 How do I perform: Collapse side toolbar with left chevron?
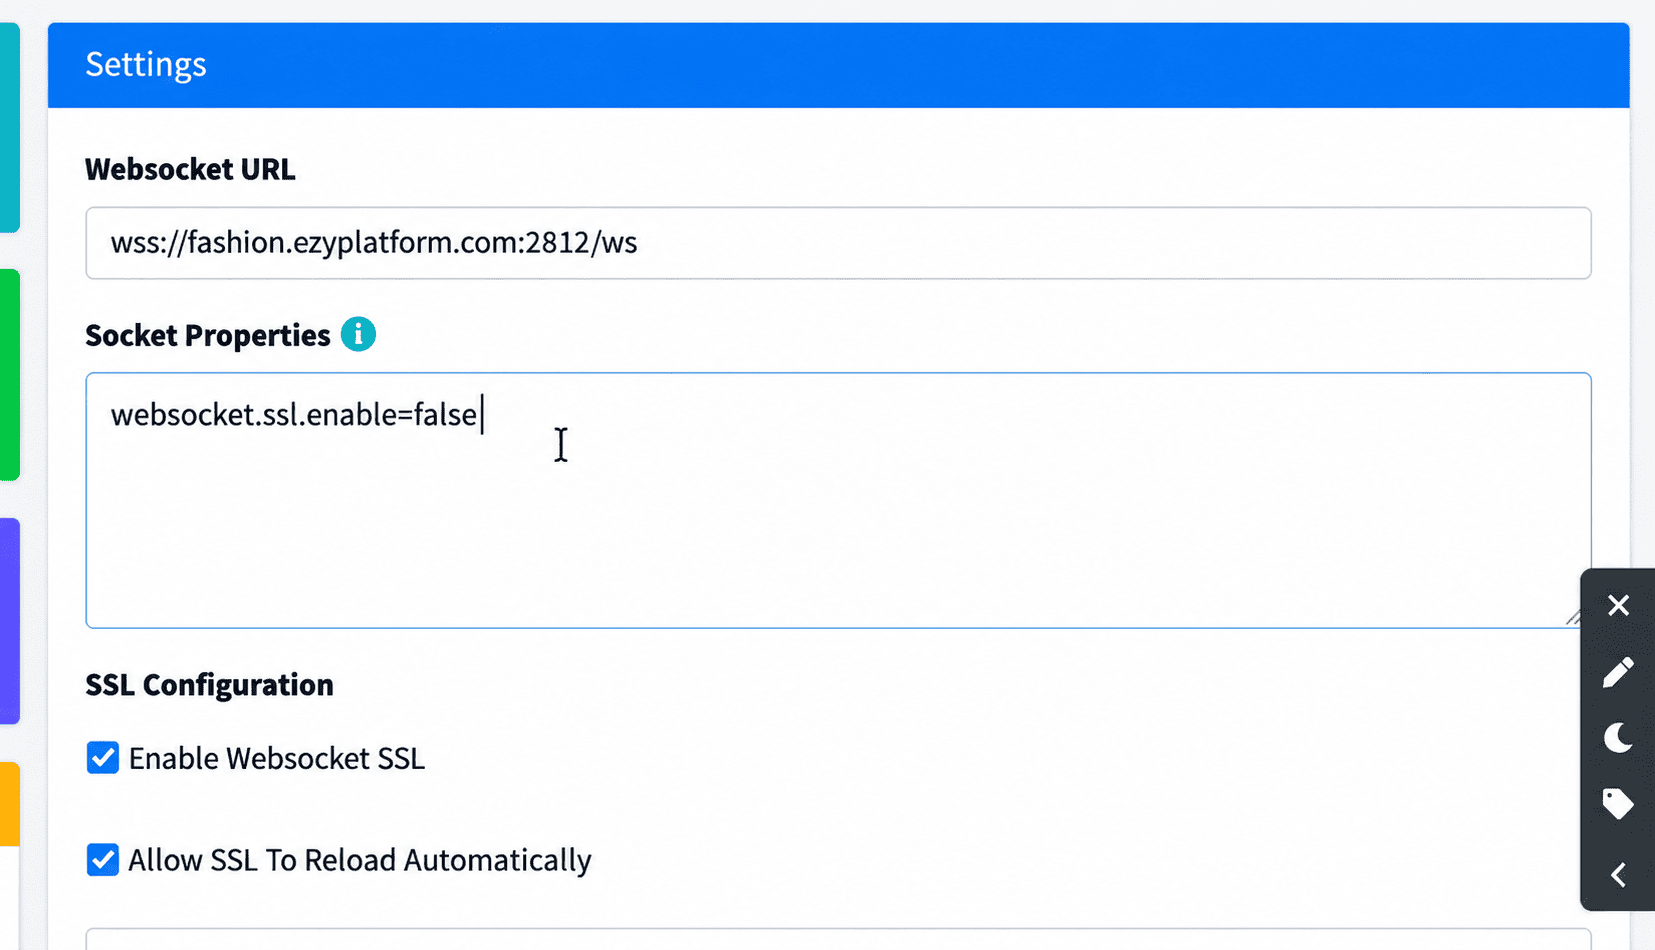(1618, 875)
